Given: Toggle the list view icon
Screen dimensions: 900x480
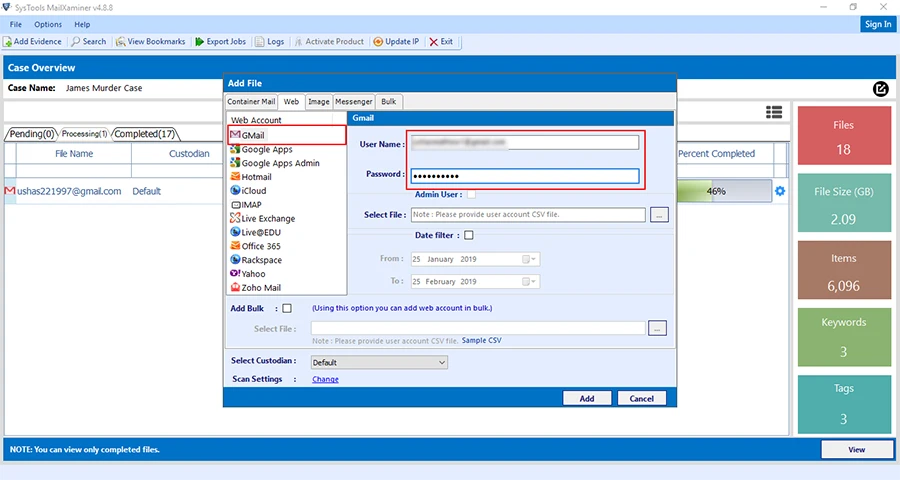Looking at the screenshot, I should [x=774, y=112].
